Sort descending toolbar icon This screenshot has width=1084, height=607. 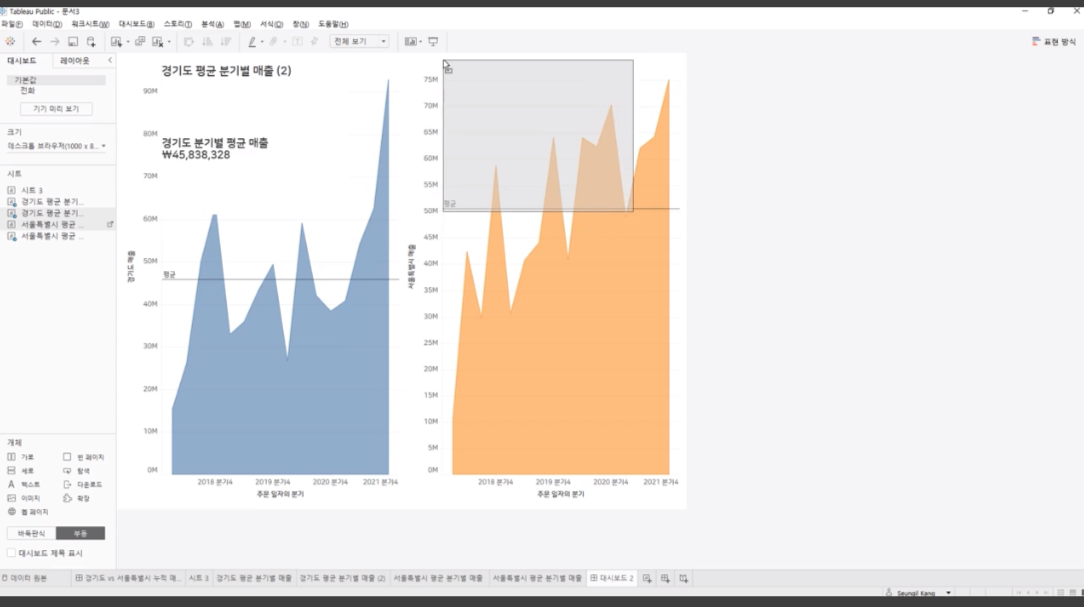[x=225, y=41]
